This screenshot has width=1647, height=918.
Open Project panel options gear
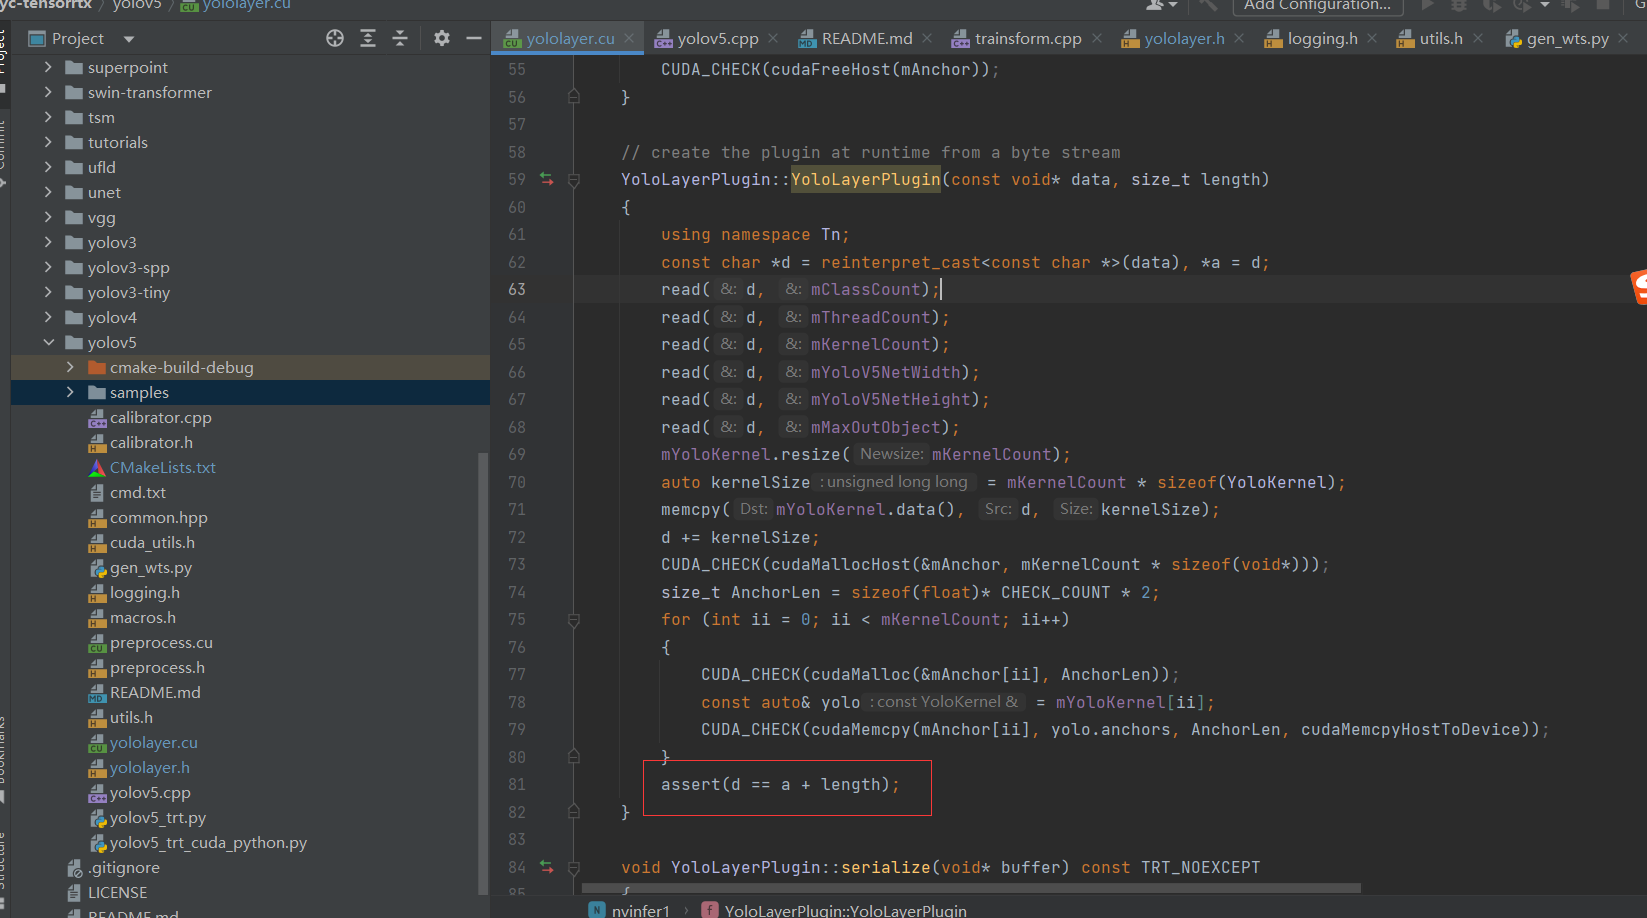(440, 37)
